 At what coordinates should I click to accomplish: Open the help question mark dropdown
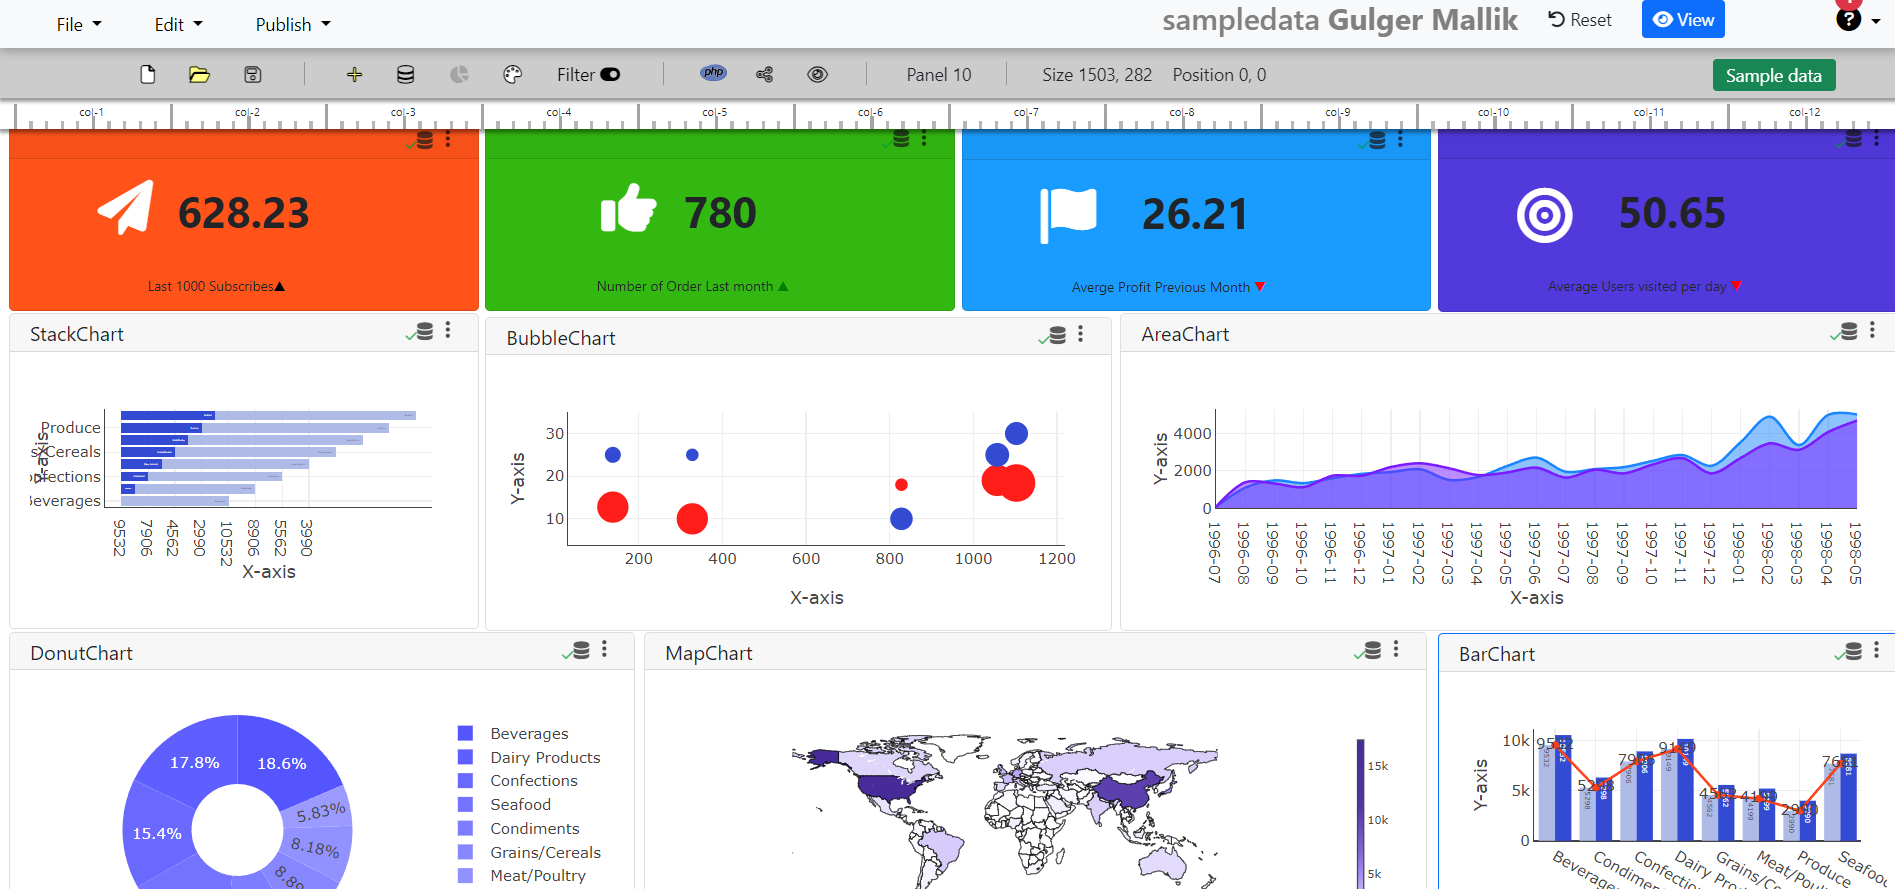tap(1855, 20)
